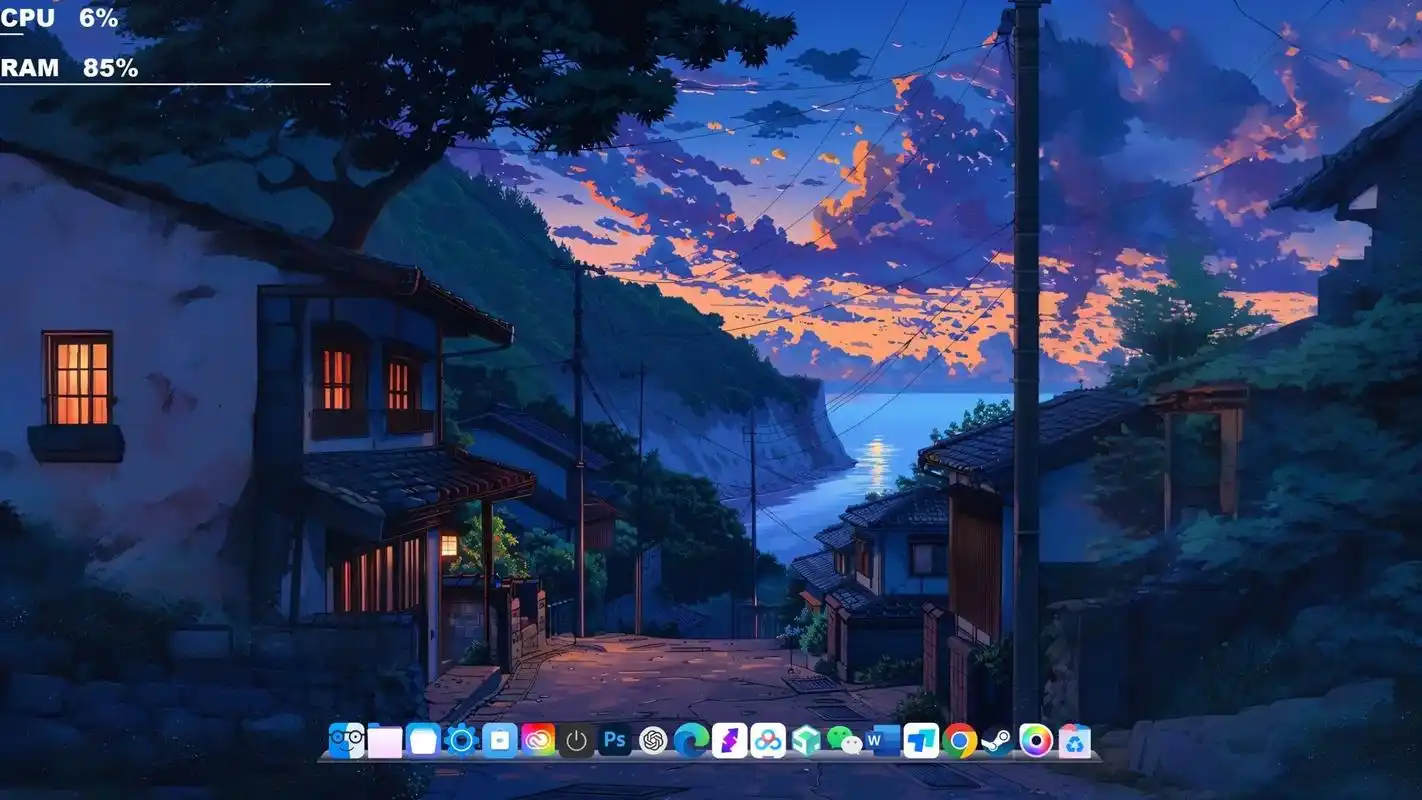
Task: Launch Google Chrome browser
Action: [959, 741]
